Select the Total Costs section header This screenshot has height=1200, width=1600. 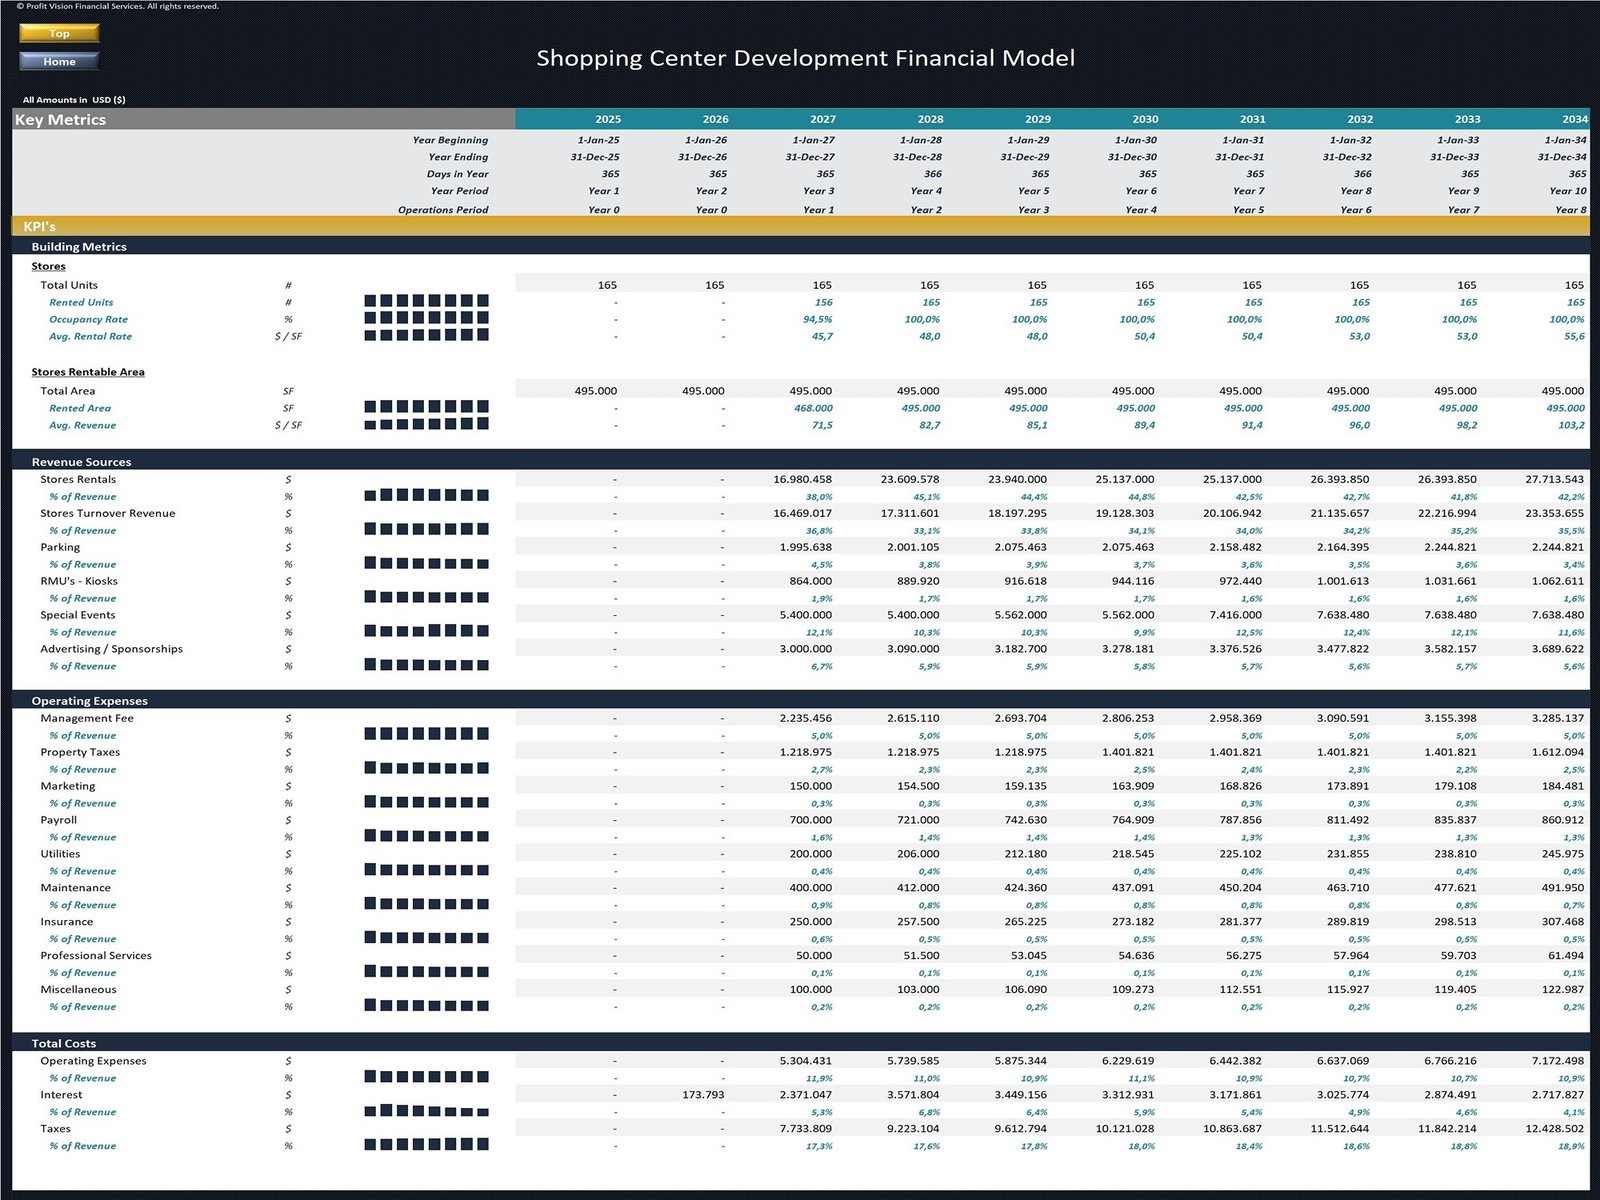tap(64, 1043)
